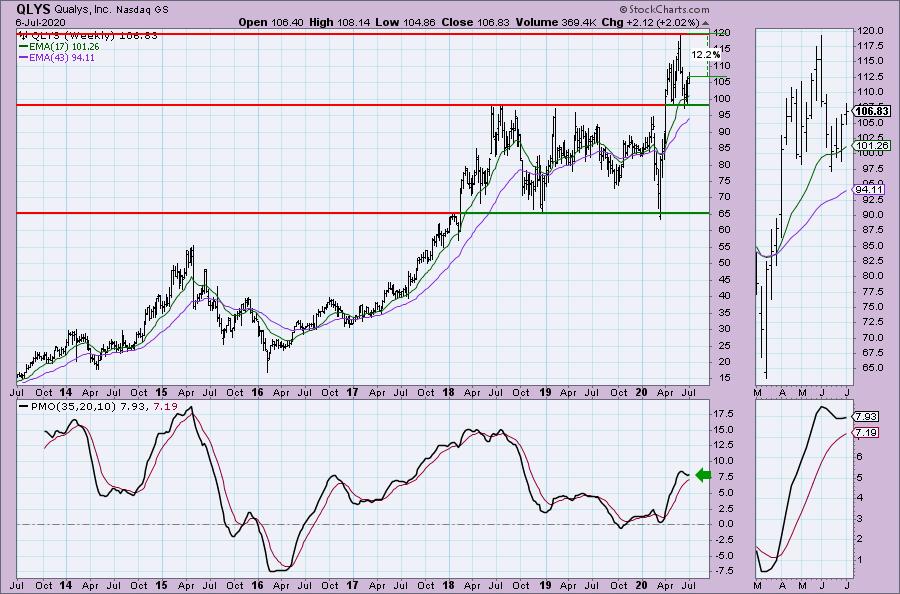Click the 17.5 label on PMO axis

coord(725,414)
